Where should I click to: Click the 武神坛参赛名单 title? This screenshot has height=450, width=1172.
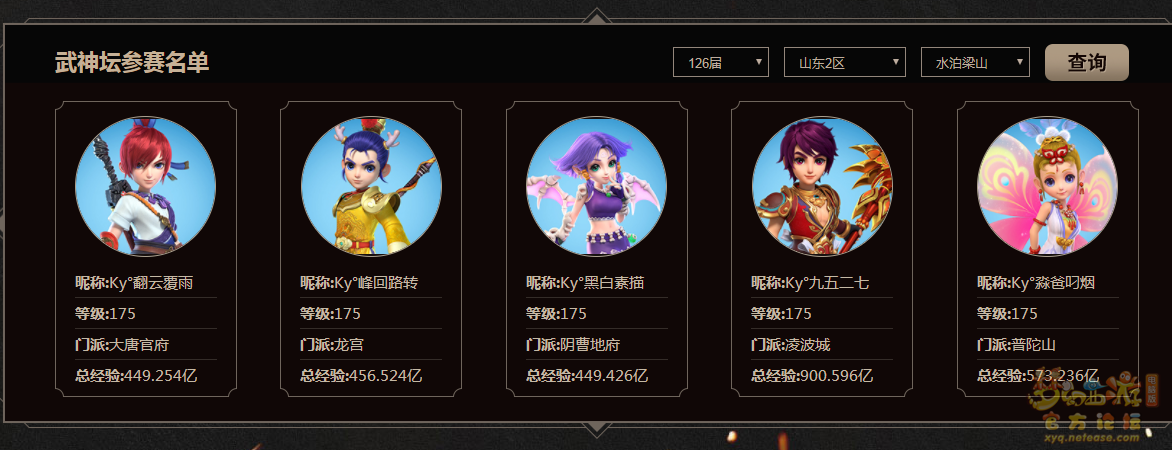click(x=132, y=63)
